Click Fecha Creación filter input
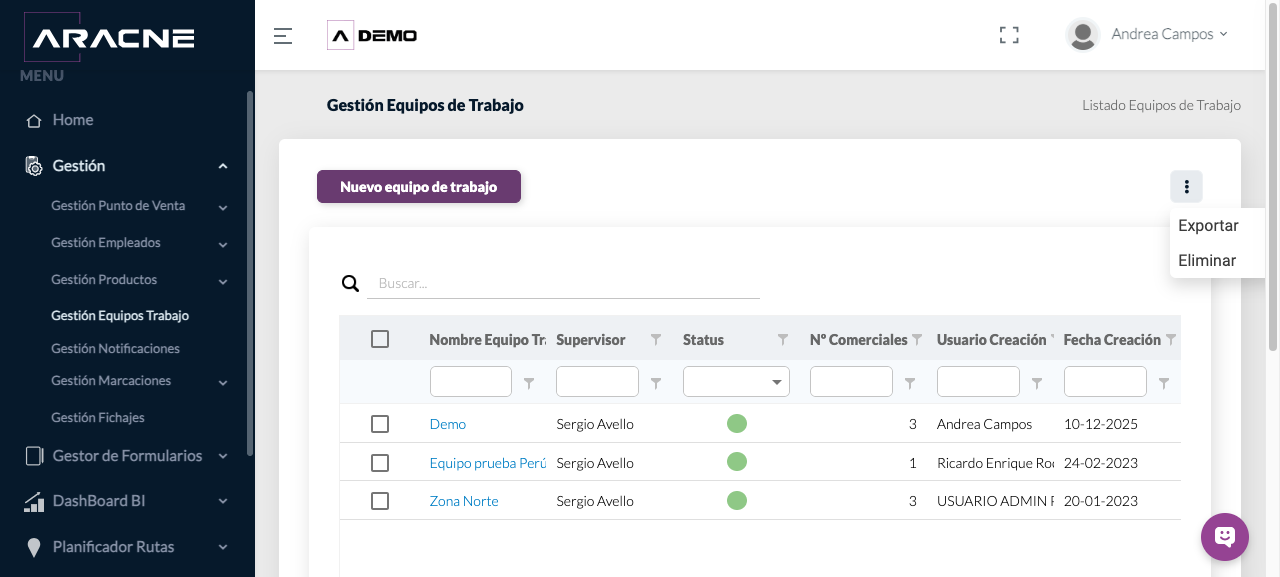Viewport: 1280px width, 577px height. [x=1105, y=382]
